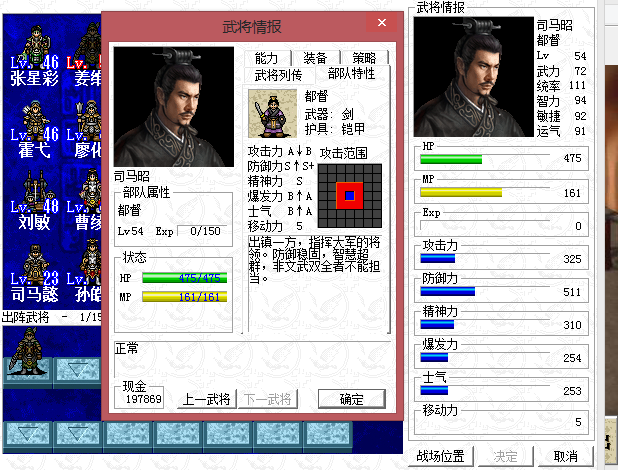Viewport: 618px width, 470px height.
Task: Select the 刘敏 unit sprite
Action: [35, 189]
